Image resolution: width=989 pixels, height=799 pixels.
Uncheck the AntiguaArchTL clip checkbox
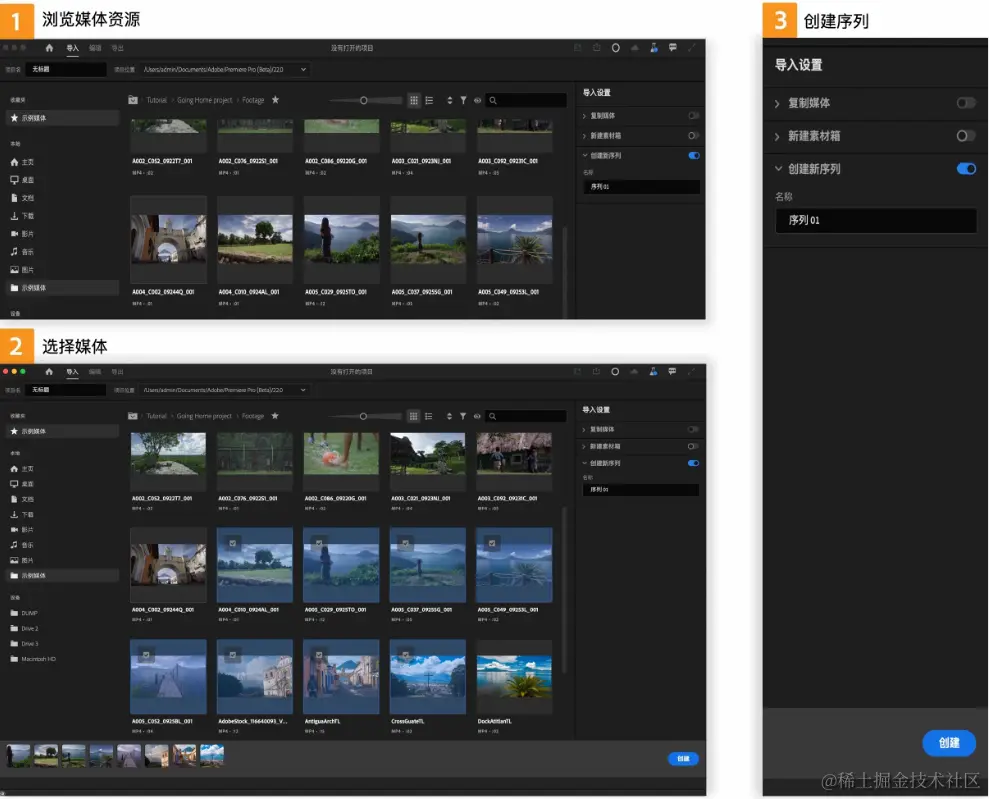click(319, 655)
